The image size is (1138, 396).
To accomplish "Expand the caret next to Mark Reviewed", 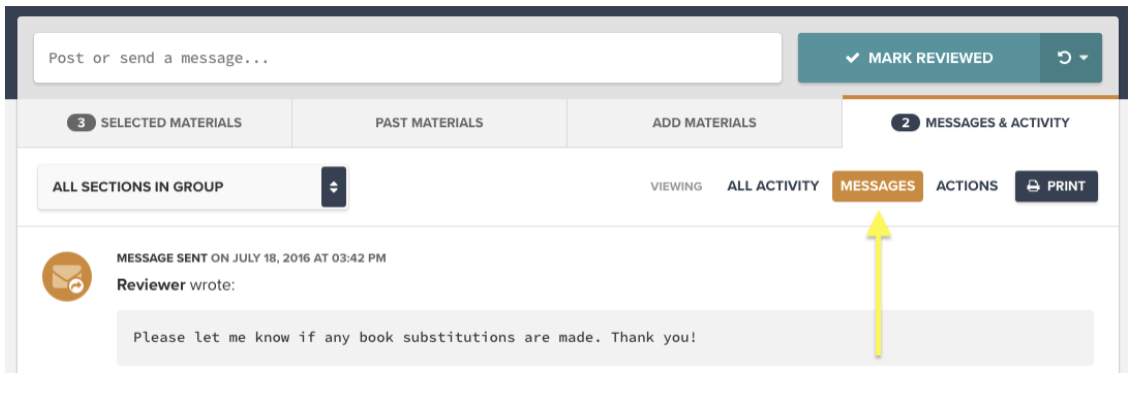I will (1084, 58).
